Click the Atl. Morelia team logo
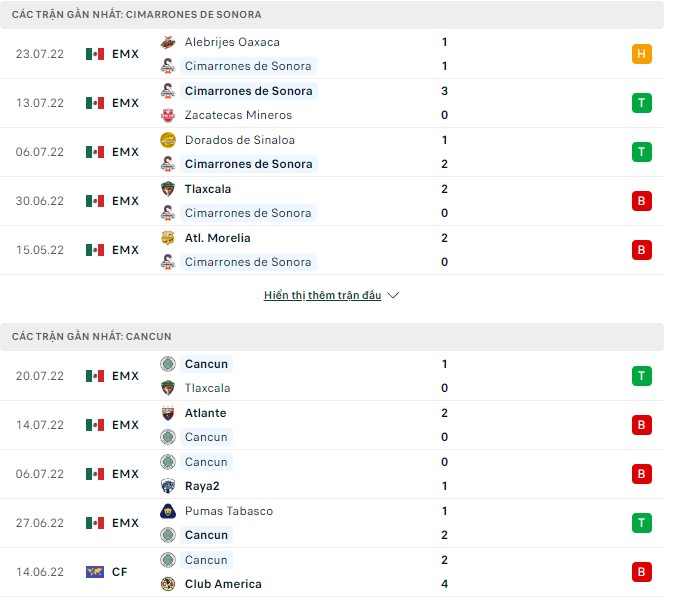This screenshot has height=597, width=673. coord(167,238)
